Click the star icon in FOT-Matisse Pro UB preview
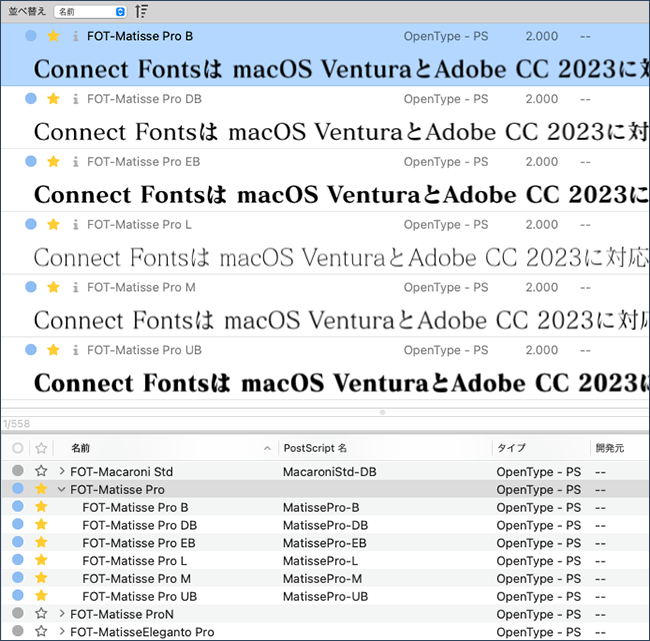 pyautogui.click(x=53, y=350)
